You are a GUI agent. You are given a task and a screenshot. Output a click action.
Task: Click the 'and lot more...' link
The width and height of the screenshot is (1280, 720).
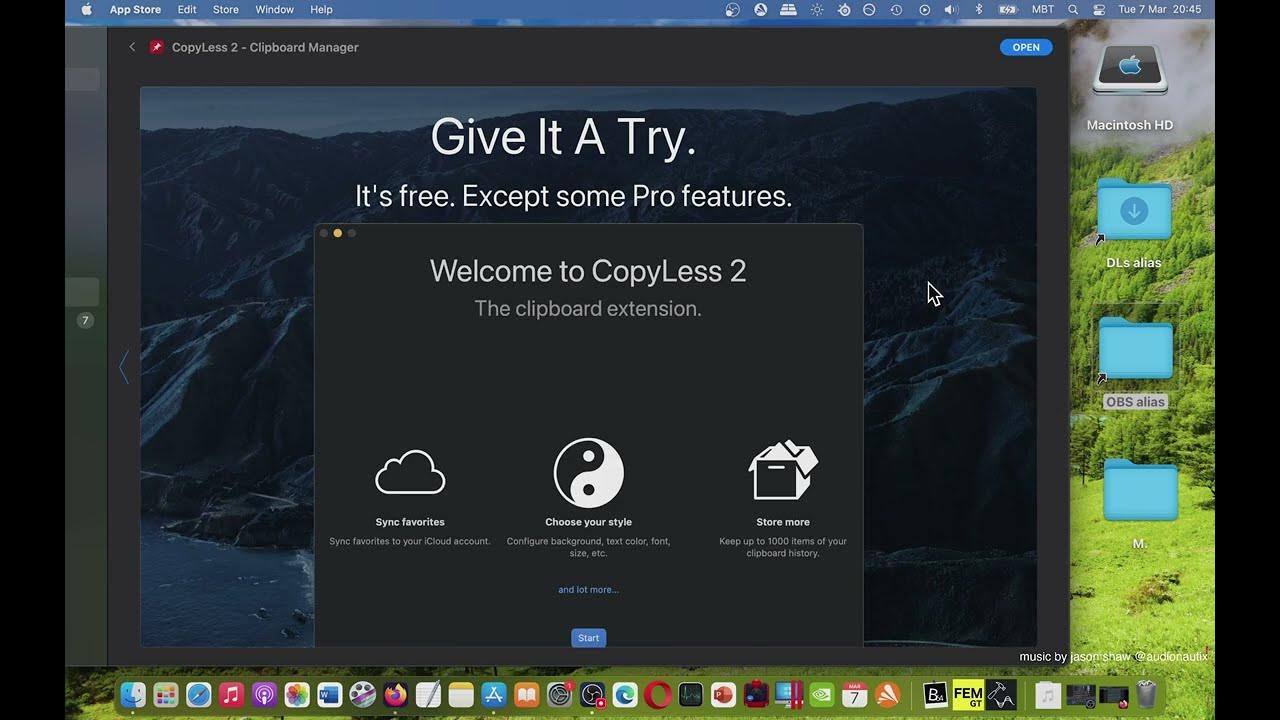(588, 590)
